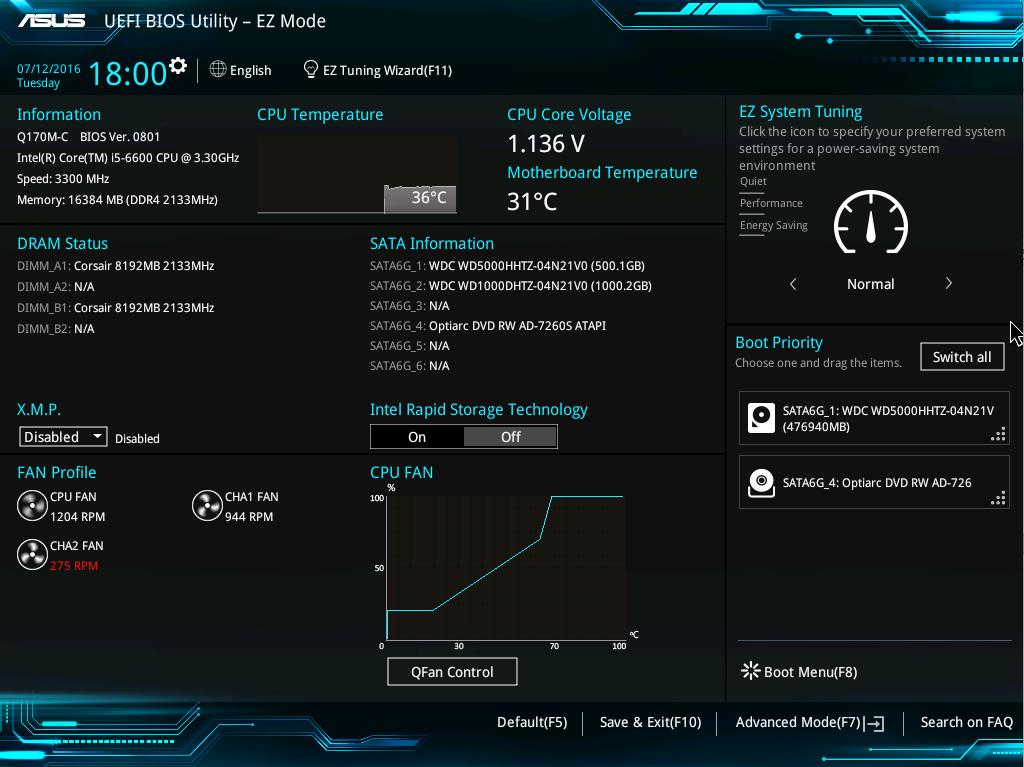Viewport: 1024px width, 767px height.
Task: Launch EZ Tuning Wizard(F11)
Action: pos(387,70)
